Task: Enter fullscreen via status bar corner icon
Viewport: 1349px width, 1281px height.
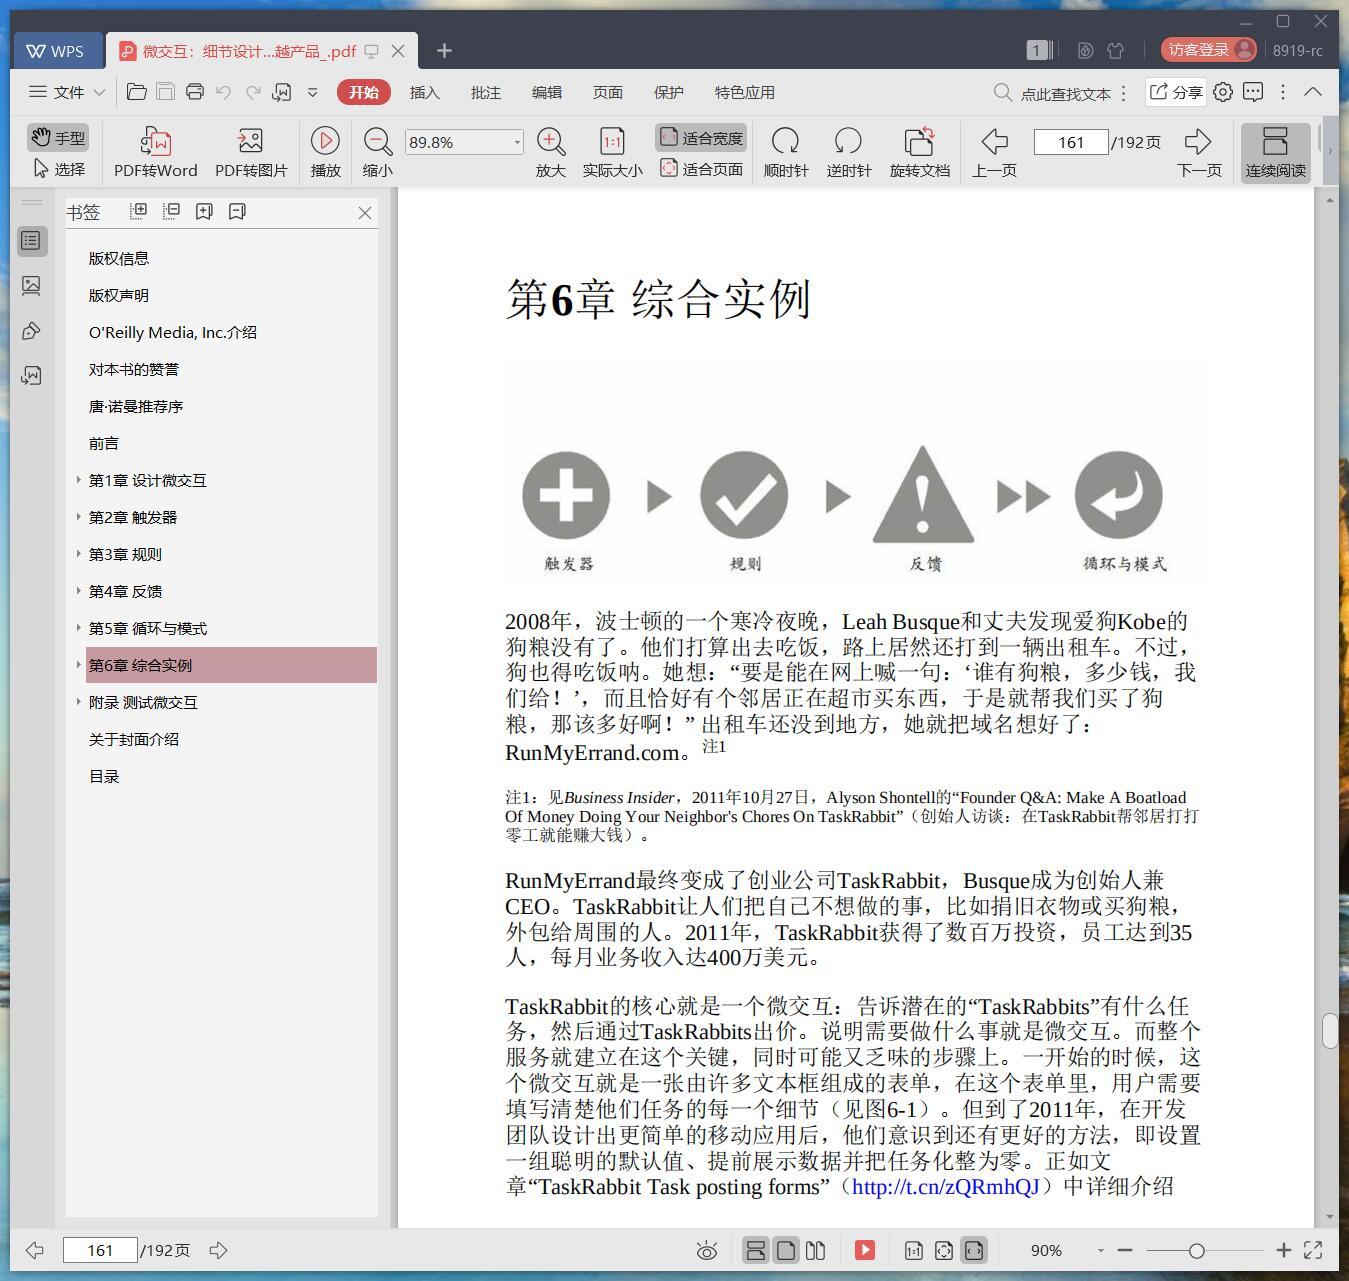Action: [1313, 1250]
